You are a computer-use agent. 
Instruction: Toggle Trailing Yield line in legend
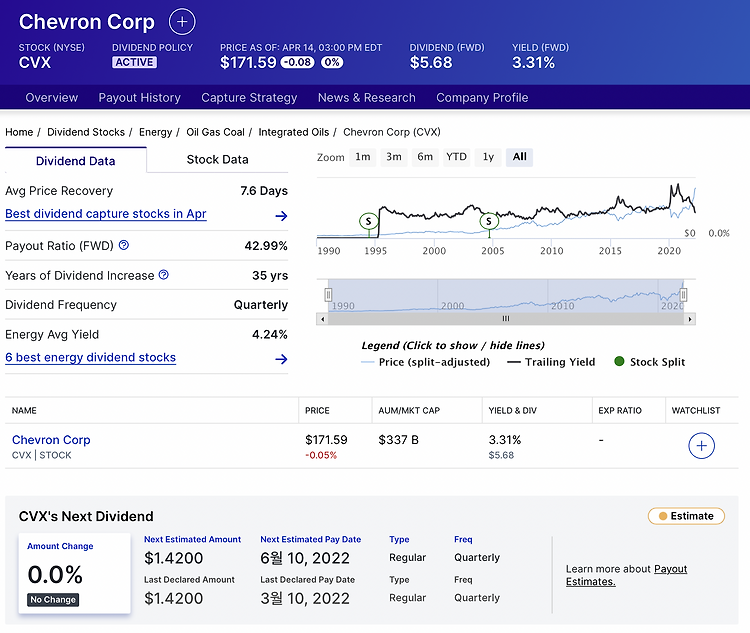(551, 362)
